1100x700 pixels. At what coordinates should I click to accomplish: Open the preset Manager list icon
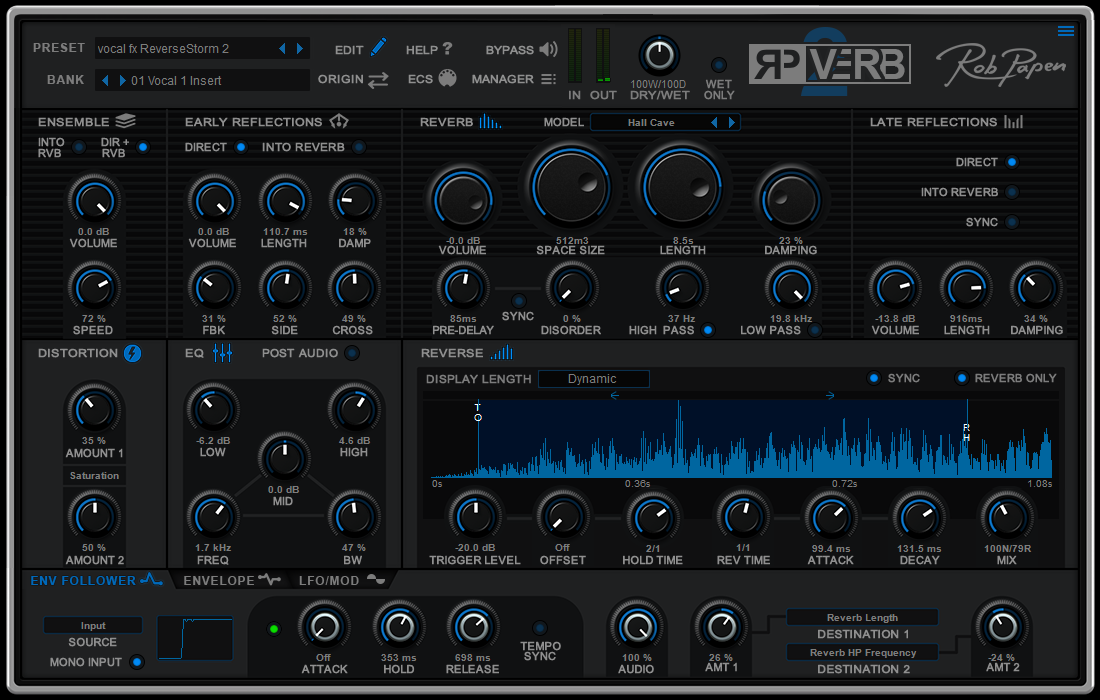pyautogui.click(x=548, y=79)
